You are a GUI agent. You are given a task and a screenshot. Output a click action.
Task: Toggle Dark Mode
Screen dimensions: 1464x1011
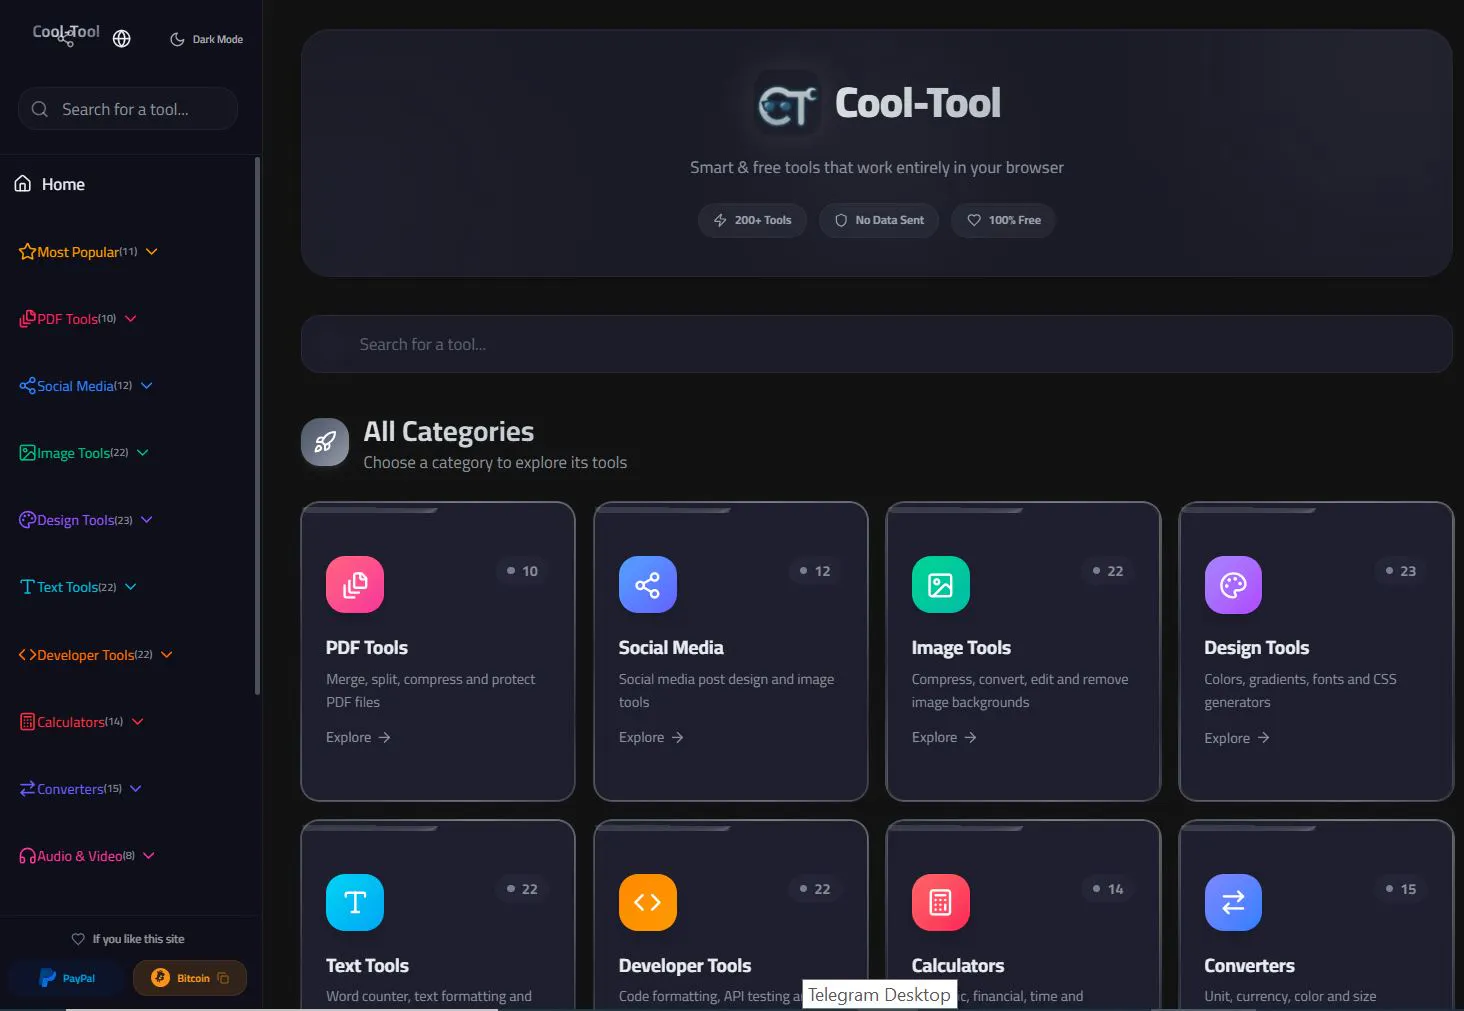coord(206,39)
